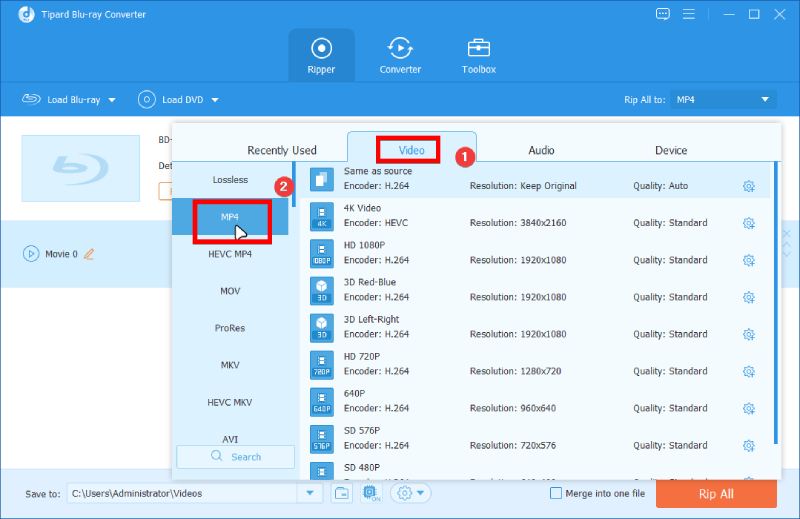Choose the Lossless format category
Screen dimensions: 800x519
[x=230, y=180]
